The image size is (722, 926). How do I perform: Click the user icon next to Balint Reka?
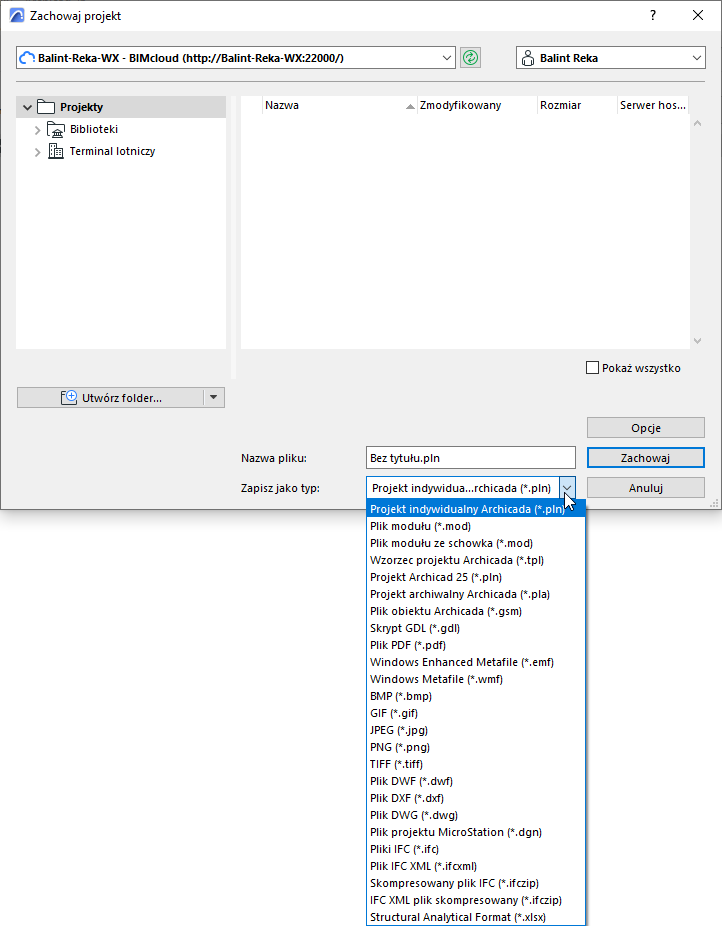click(x=528, y=57)
